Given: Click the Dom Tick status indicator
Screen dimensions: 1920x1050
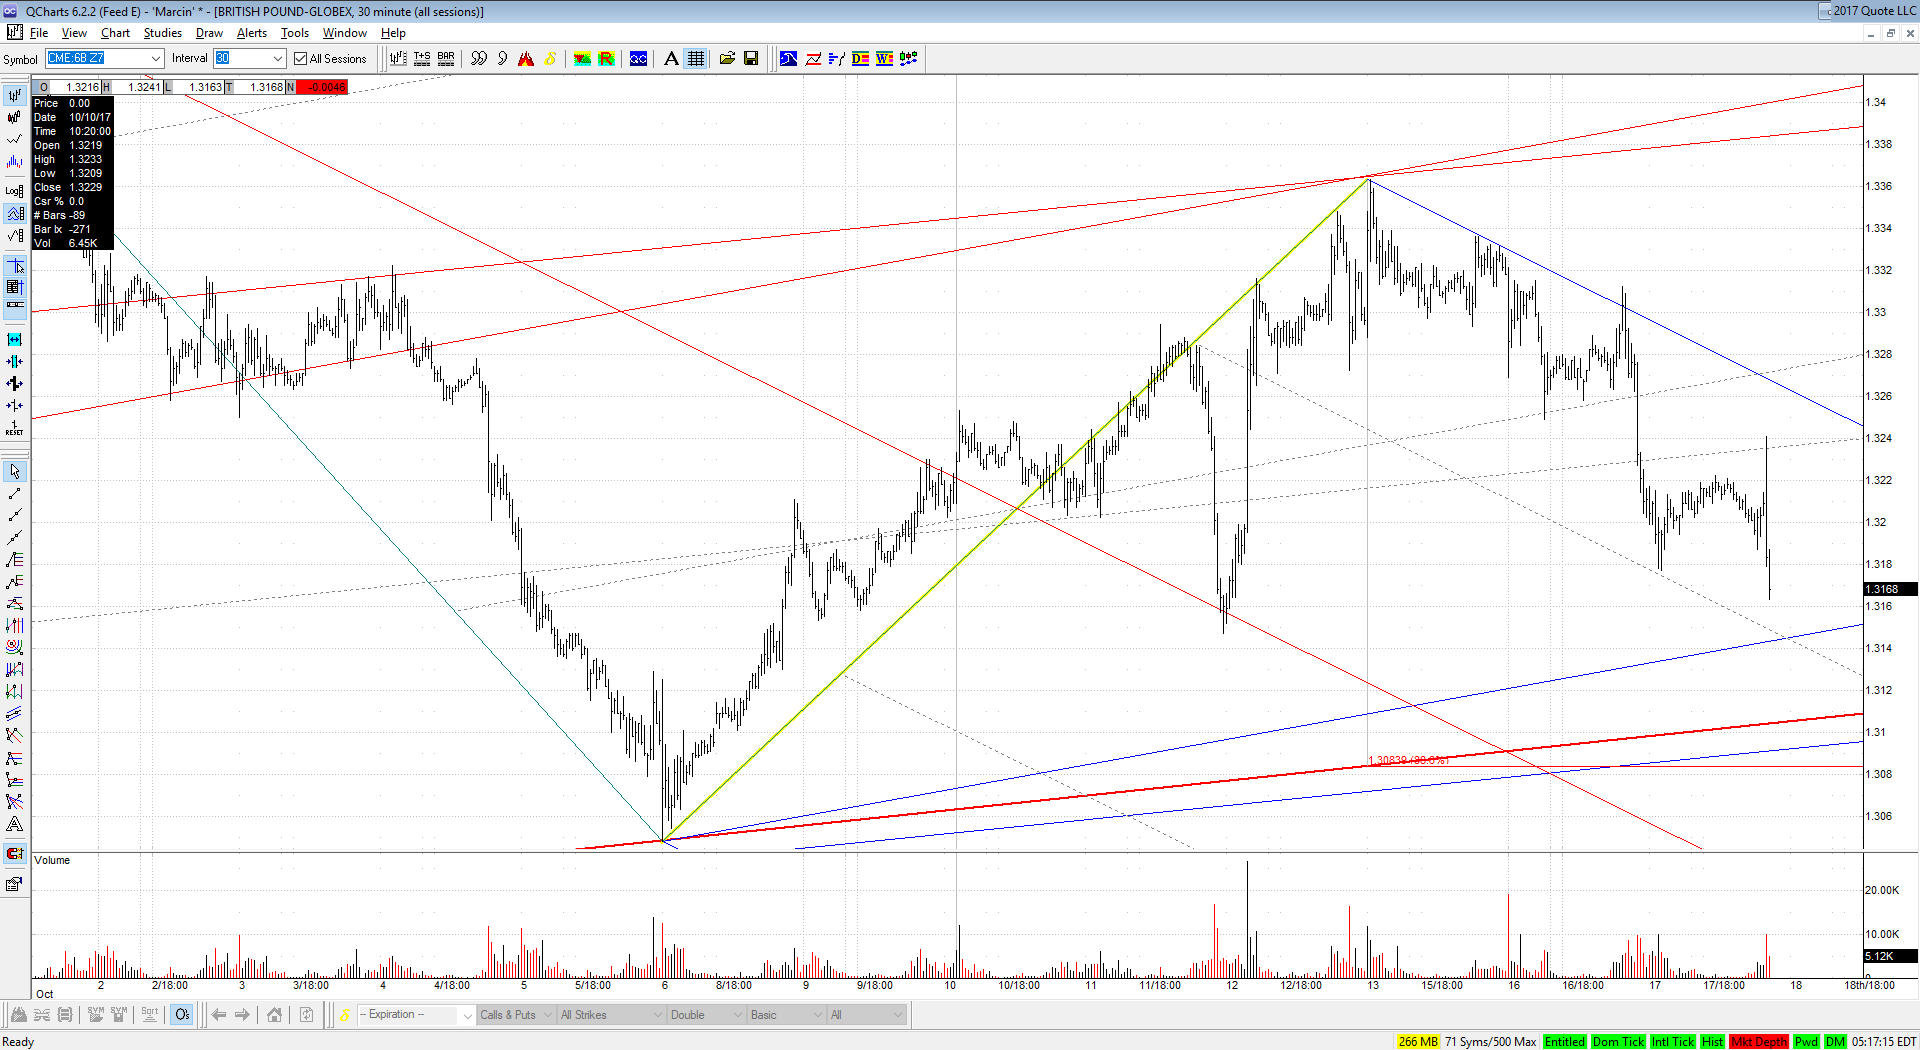Looking at the screenshot, I should [x=1619, y=1042].
